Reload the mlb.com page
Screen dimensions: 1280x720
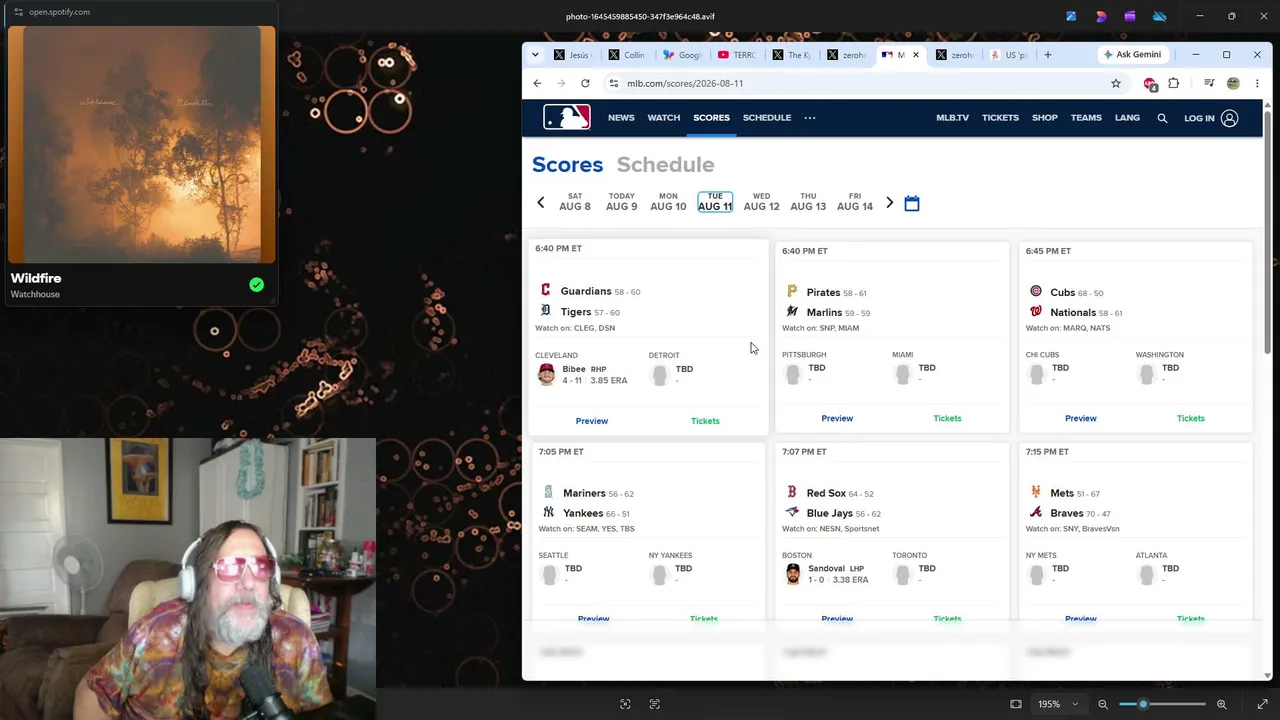[585, 83]
